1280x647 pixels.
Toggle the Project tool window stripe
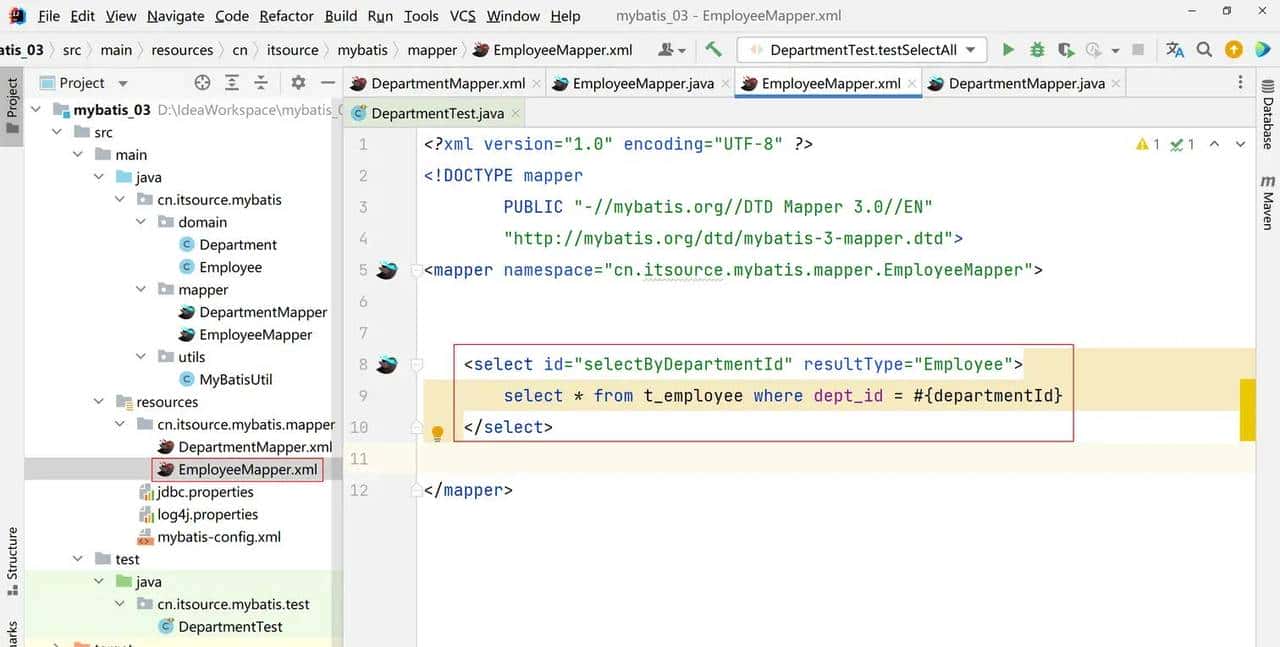[12, 100]
